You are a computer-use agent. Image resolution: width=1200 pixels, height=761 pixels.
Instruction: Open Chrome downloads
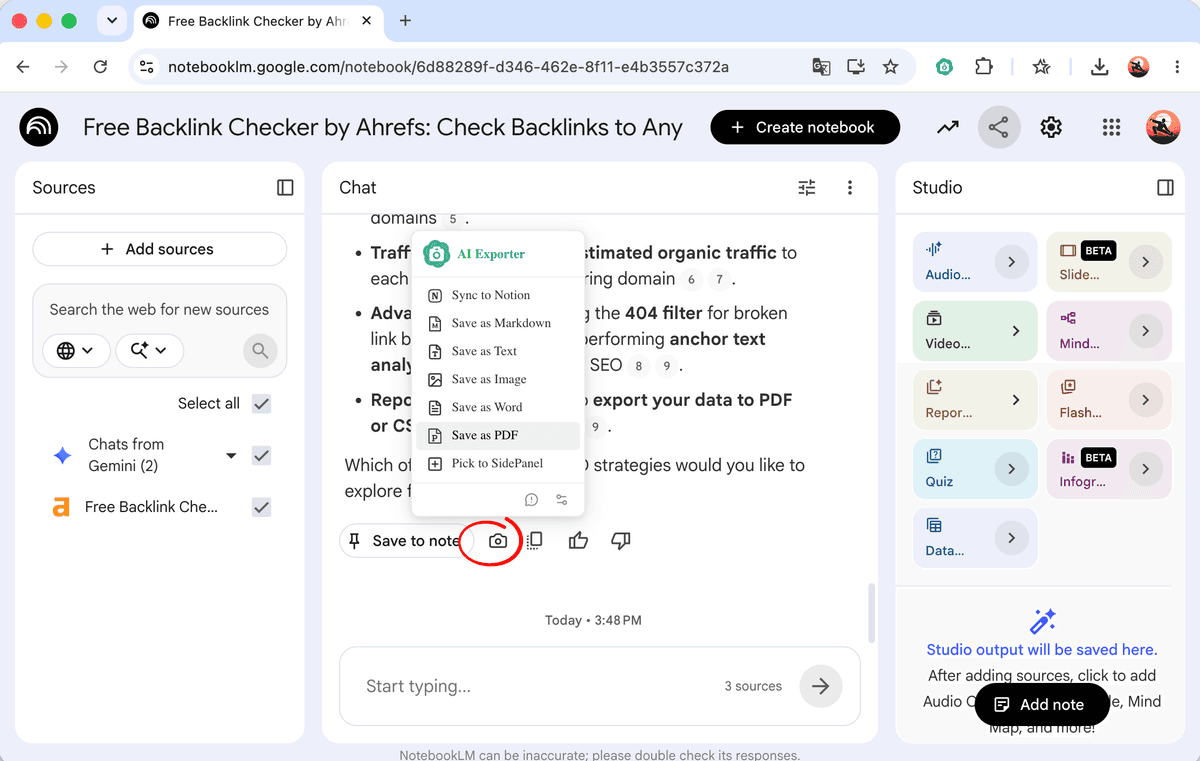(1099, 67)
